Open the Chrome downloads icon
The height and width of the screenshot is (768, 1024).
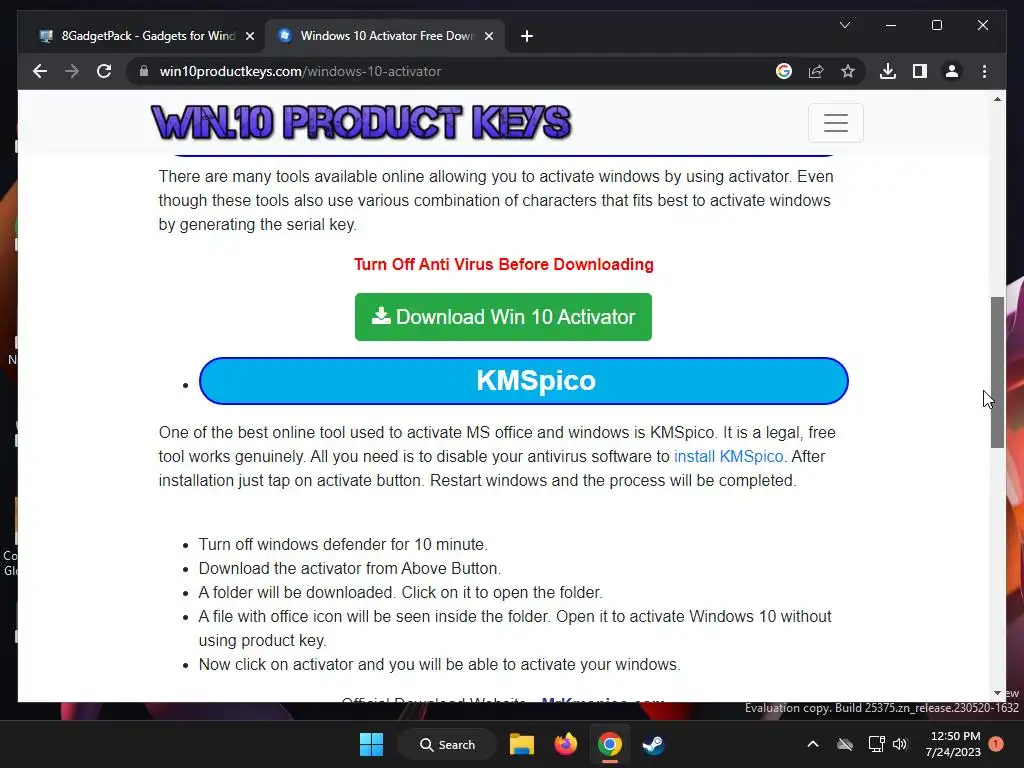[888, 71]
